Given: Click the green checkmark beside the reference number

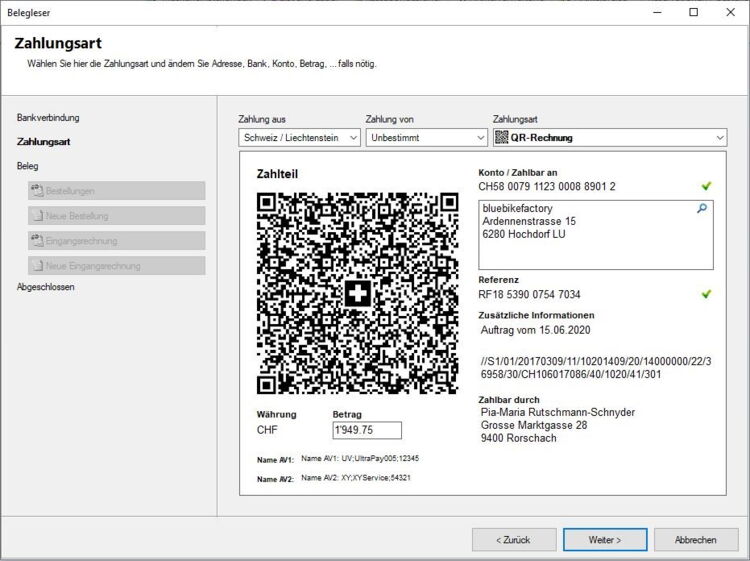Looking at the screenshot, I should pos(707,294).
